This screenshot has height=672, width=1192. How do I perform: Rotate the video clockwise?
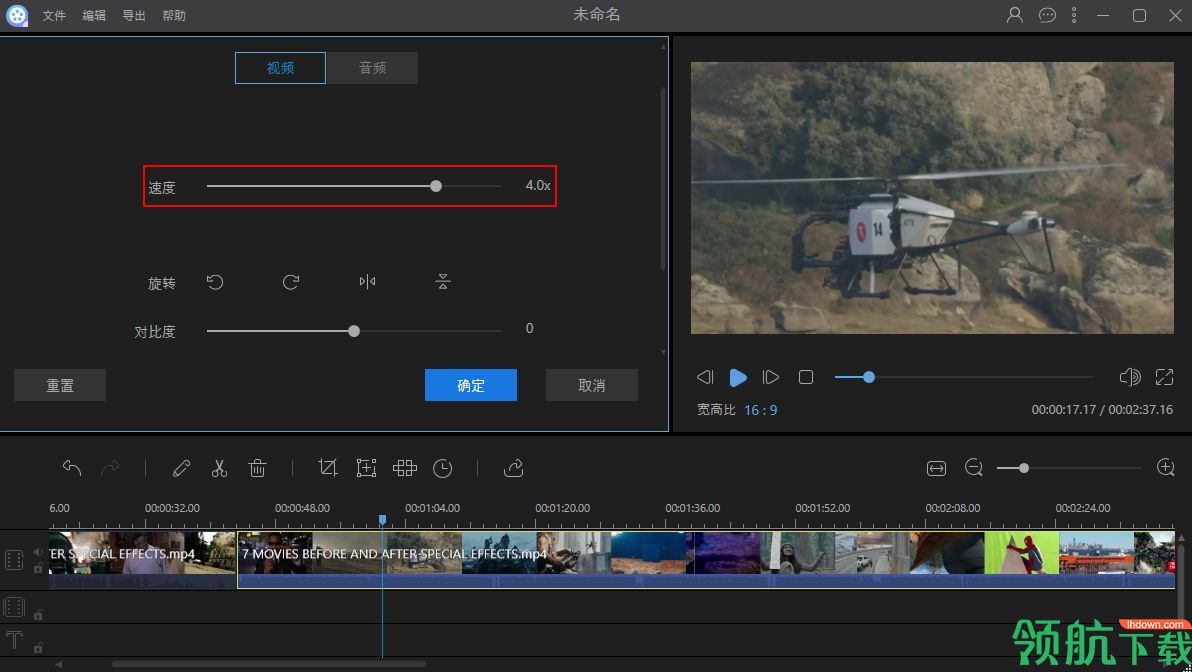[291, 282]
